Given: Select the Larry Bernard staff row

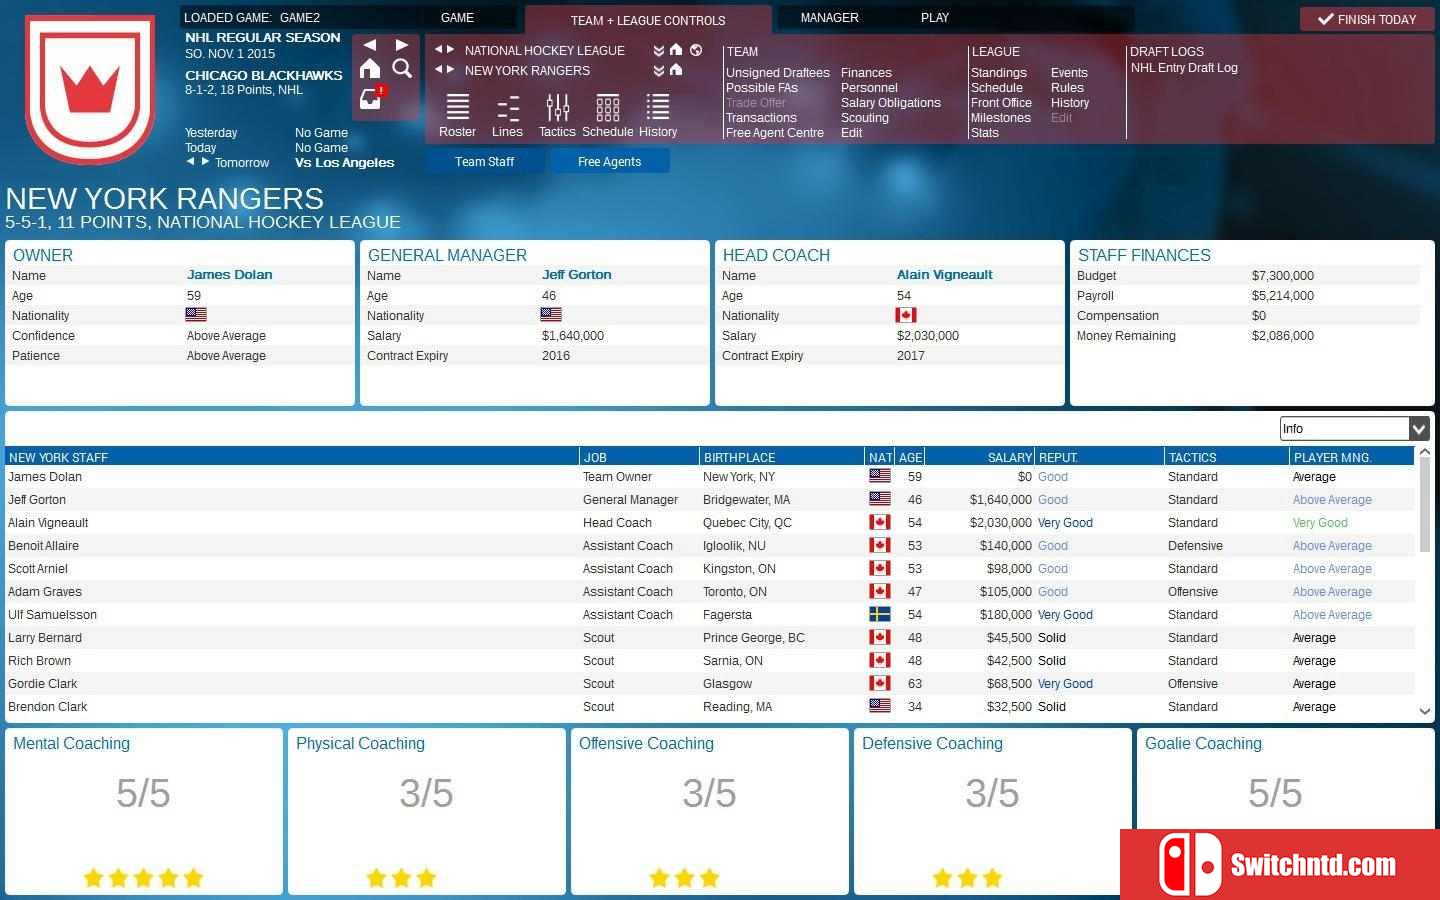Looking at the screenshot, I should pos(710,638).
